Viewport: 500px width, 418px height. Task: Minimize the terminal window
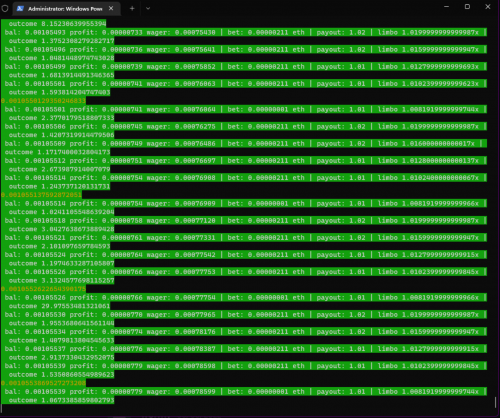tap(446, 7)
